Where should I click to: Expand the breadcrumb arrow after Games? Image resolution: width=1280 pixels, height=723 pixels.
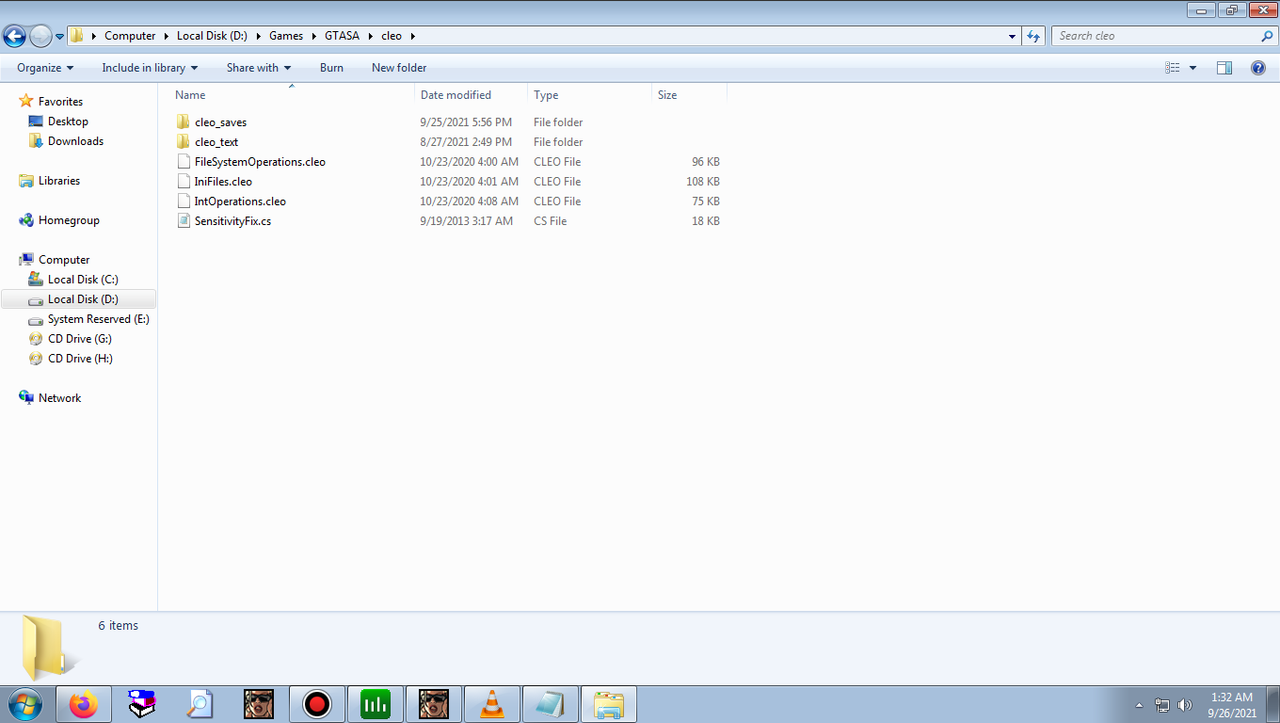[313, 36]
